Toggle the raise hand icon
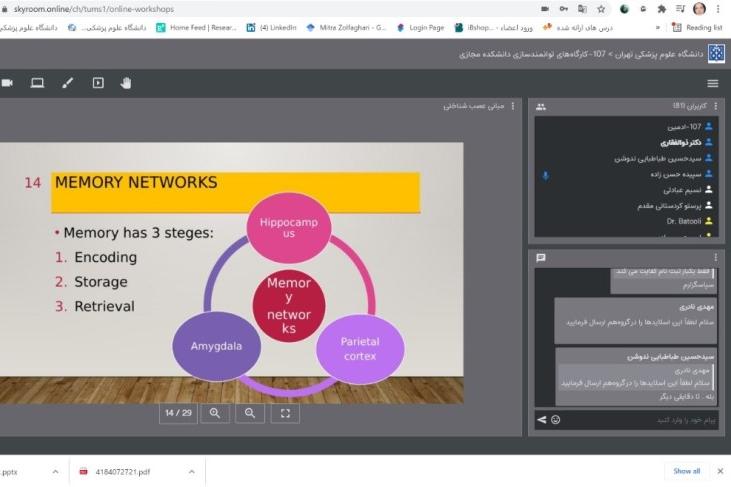 pyautogui.click(x=127, y=83)
